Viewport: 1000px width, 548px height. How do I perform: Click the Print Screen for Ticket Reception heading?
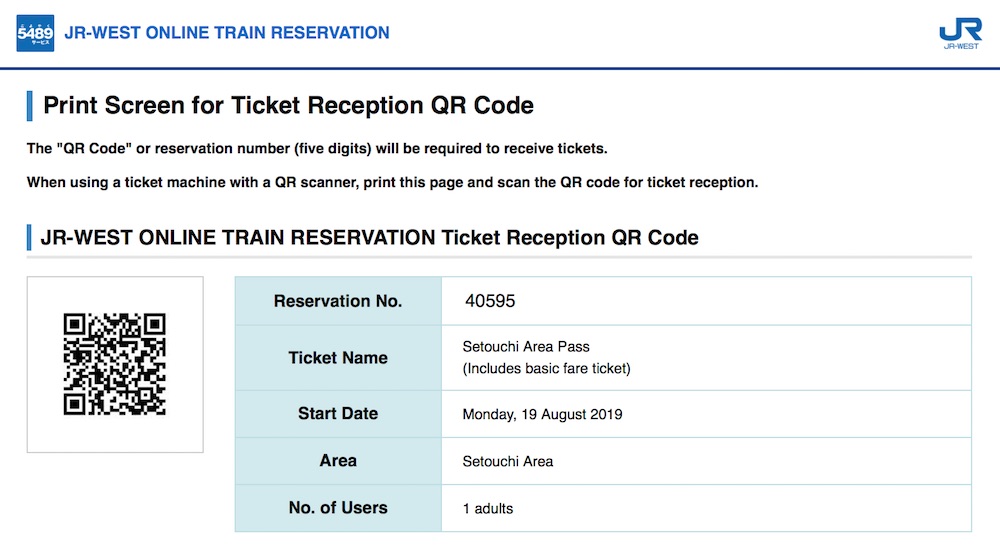pos(288,105)
